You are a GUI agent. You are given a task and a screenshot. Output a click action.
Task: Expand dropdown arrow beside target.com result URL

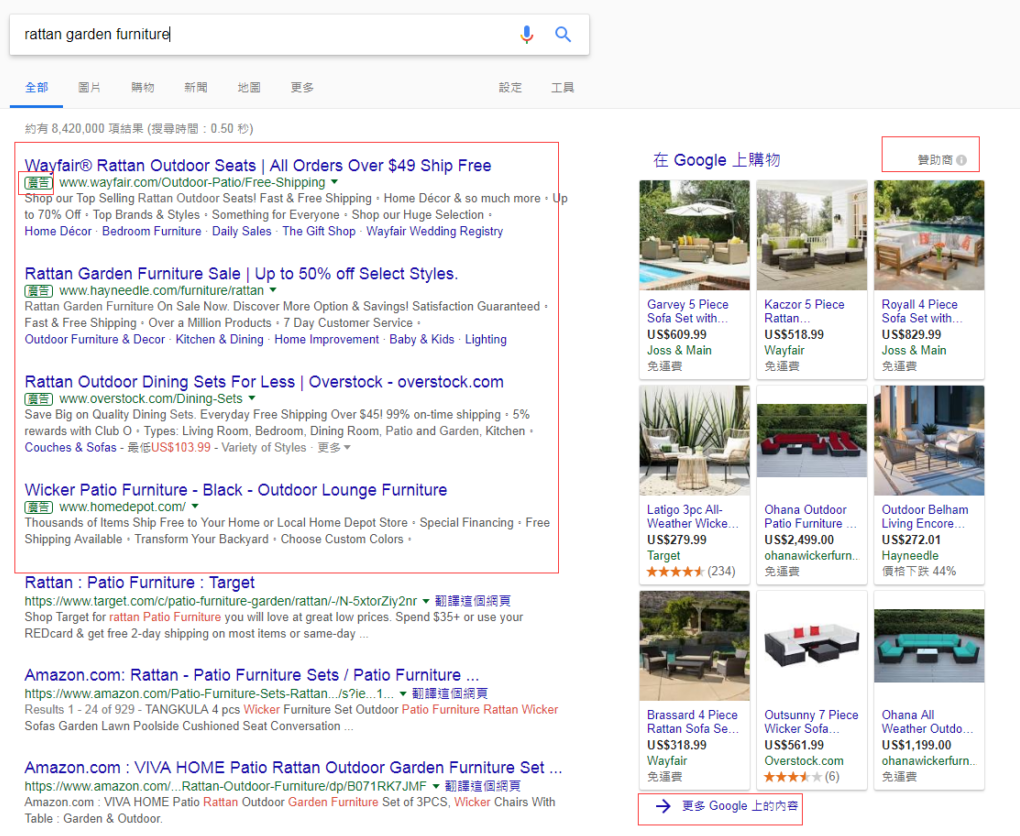pos(426,601)
